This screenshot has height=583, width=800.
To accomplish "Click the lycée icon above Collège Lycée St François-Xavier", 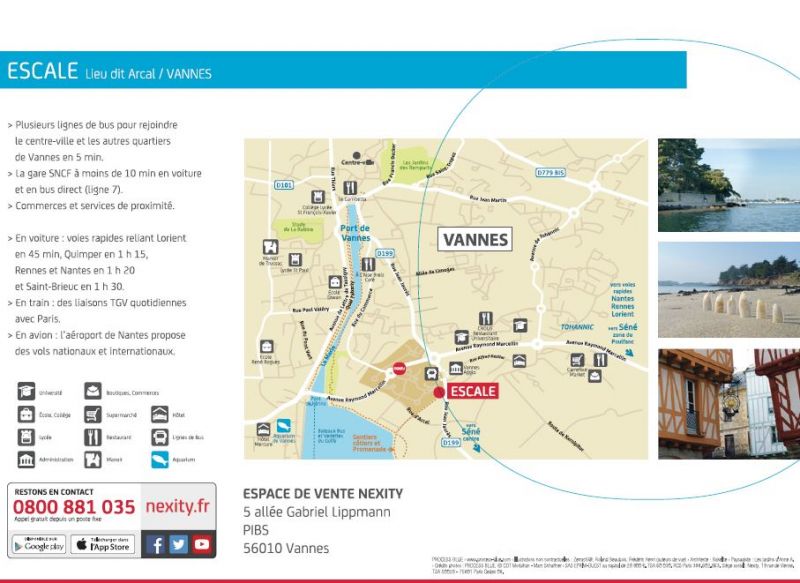I will point(318,197).
